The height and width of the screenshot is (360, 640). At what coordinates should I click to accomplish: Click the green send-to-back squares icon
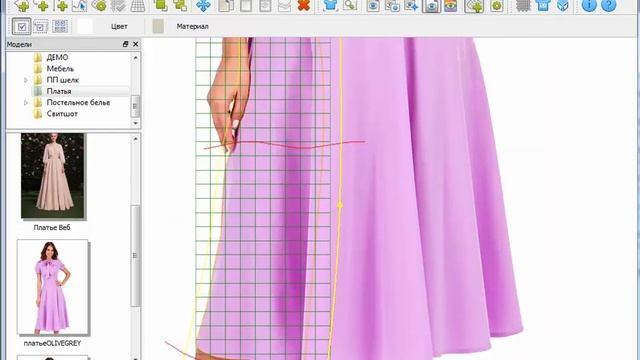(x=180, y=5)
